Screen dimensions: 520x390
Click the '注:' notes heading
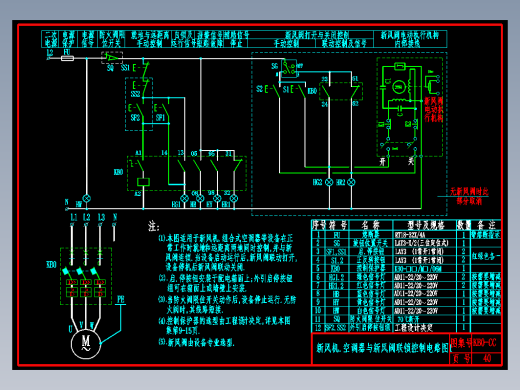(x=154, y=227)
